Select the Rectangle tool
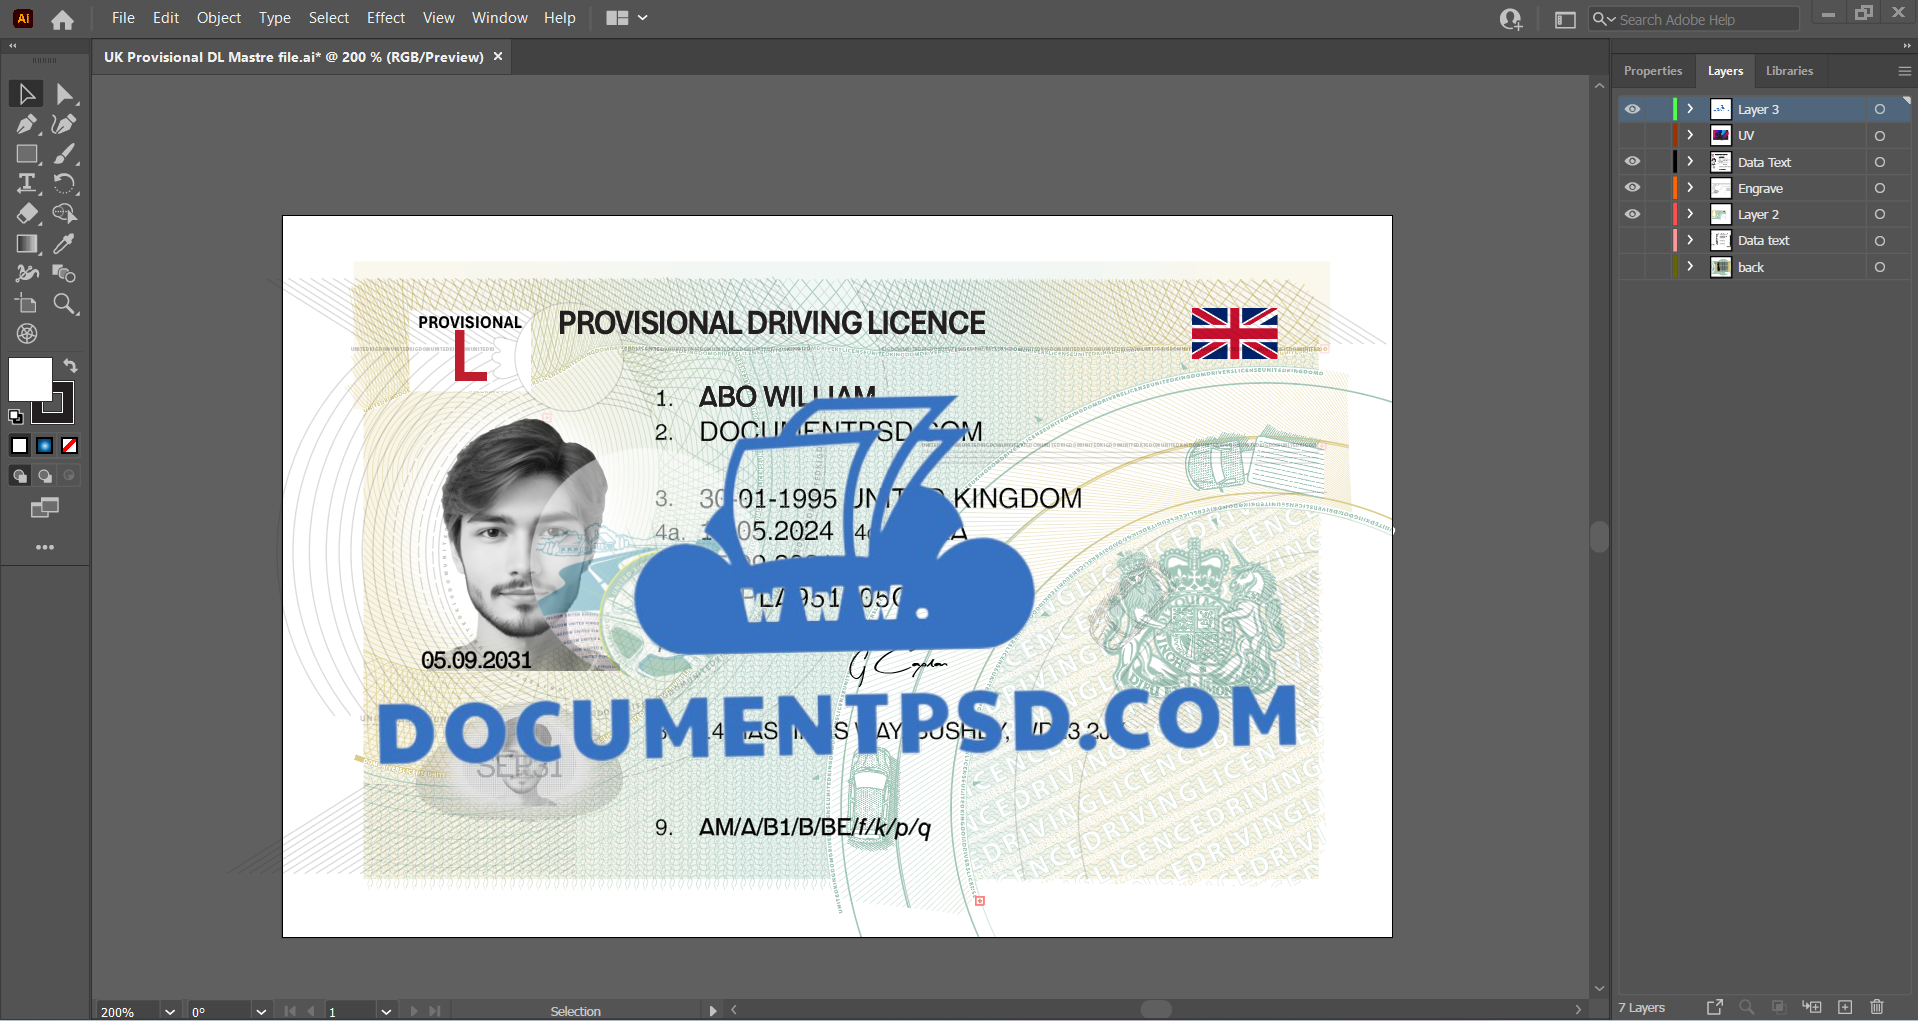 pyautogui.click(x=27, y=154)
